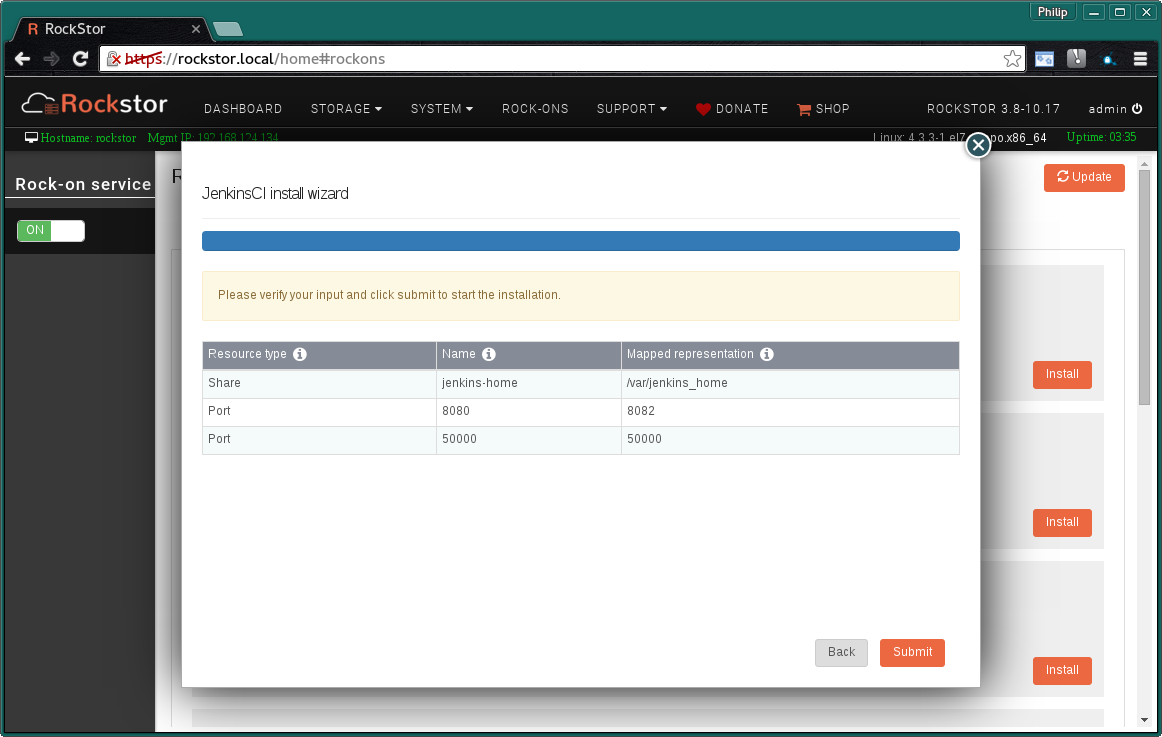1162x737 pixels.
Task: Click the 8082 mapped port cell
Action: pyautogui.click(x=790, y=412)
